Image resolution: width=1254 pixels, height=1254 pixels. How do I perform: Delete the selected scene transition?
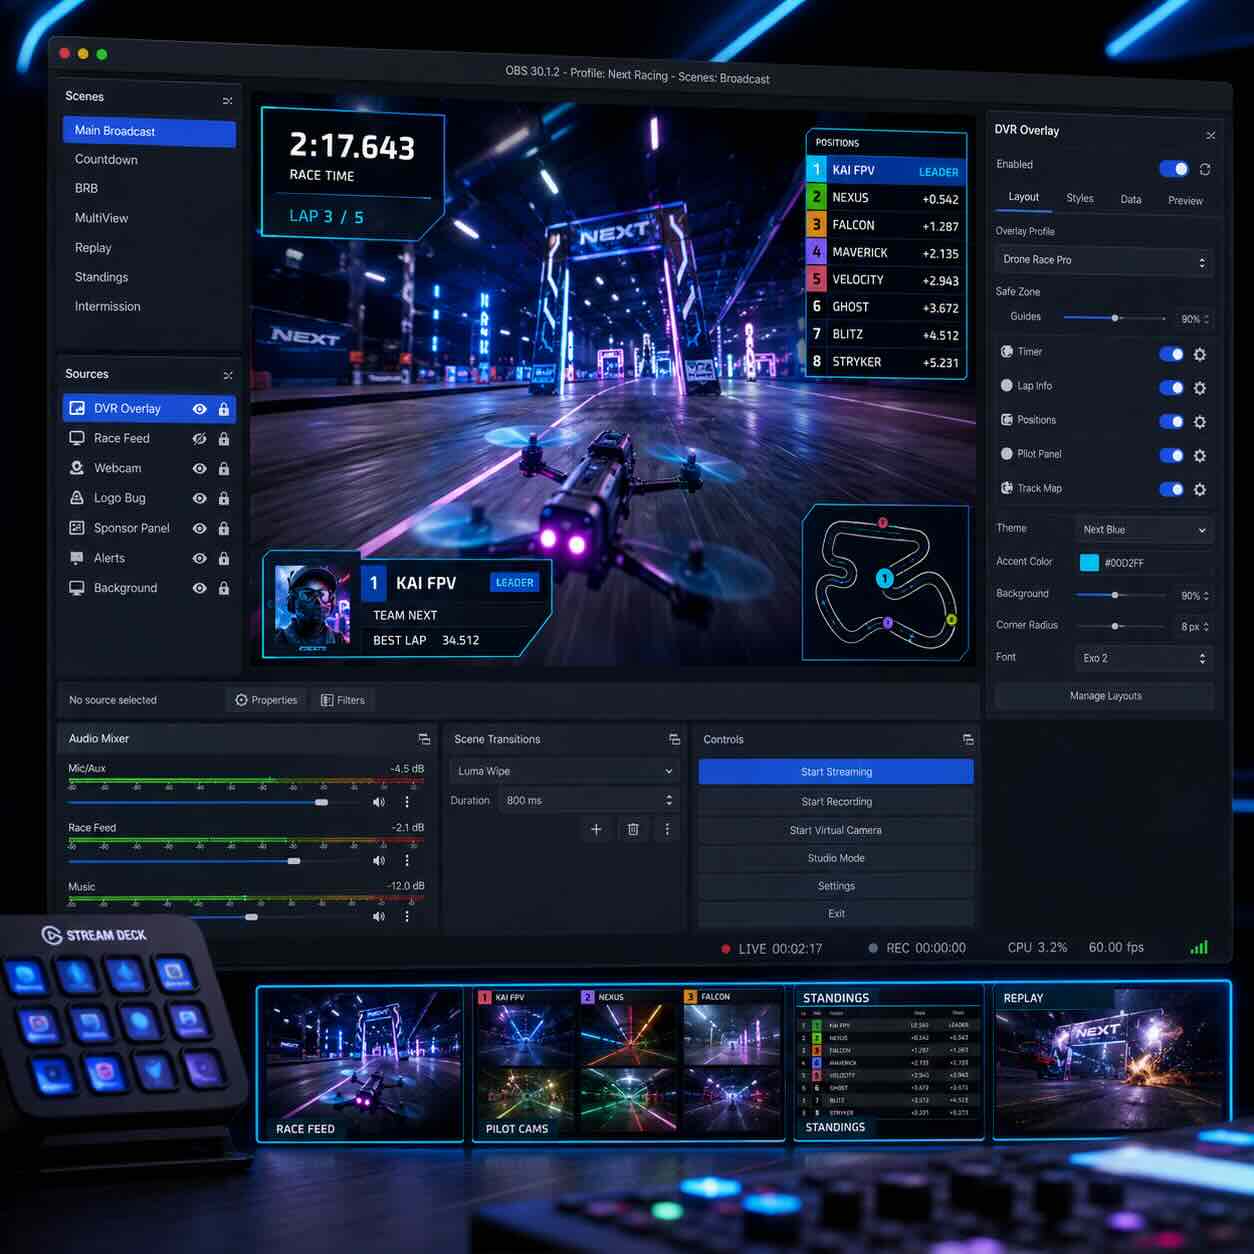tap(633, 829)
